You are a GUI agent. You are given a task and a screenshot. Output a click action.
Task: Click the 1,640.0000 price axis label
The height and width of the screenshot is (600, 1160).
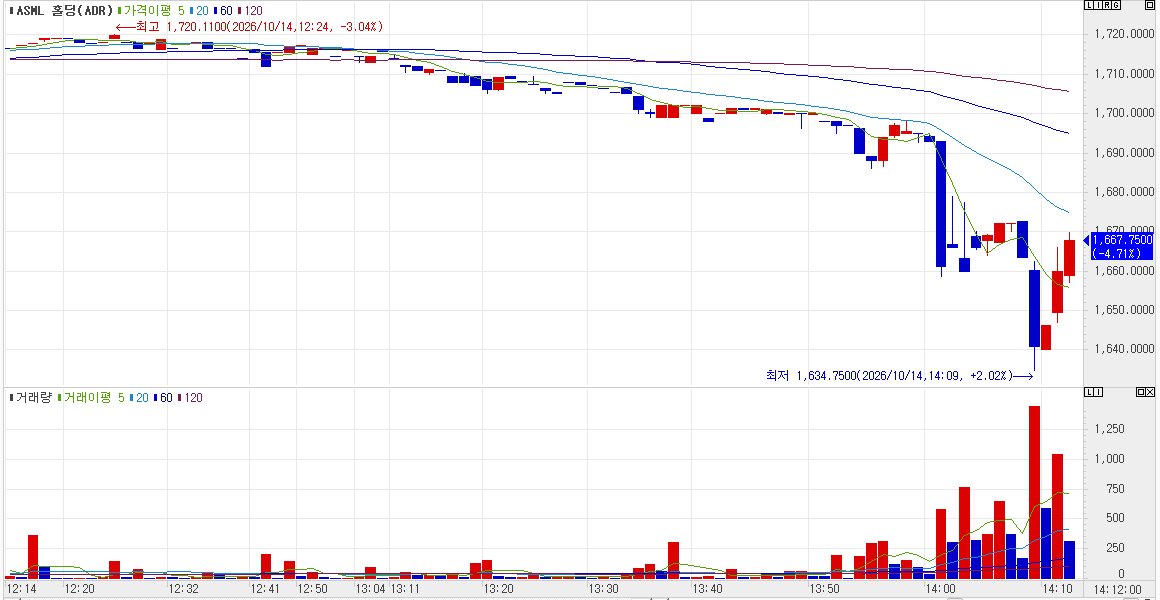pyautogui.click(x=1124, y=349)
